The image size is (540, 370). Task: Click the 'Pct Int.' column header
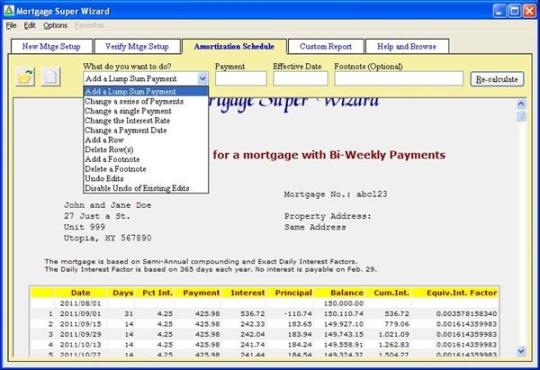(x=157, y=292)
